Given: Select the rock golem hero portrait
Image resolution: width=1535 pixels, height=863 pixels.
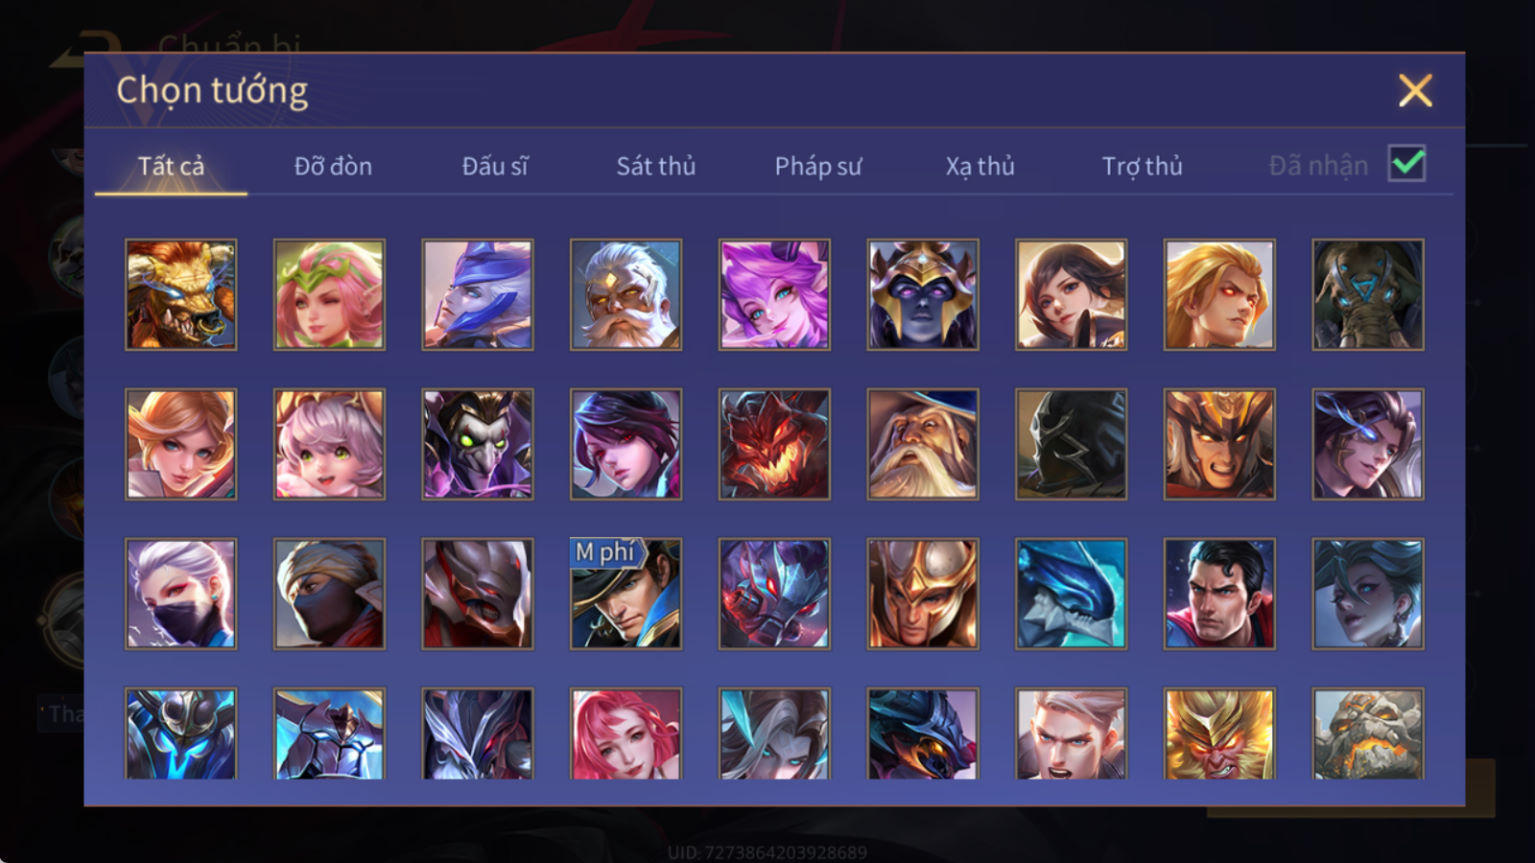Looking at the screenshot, I should coord(1368,734).
